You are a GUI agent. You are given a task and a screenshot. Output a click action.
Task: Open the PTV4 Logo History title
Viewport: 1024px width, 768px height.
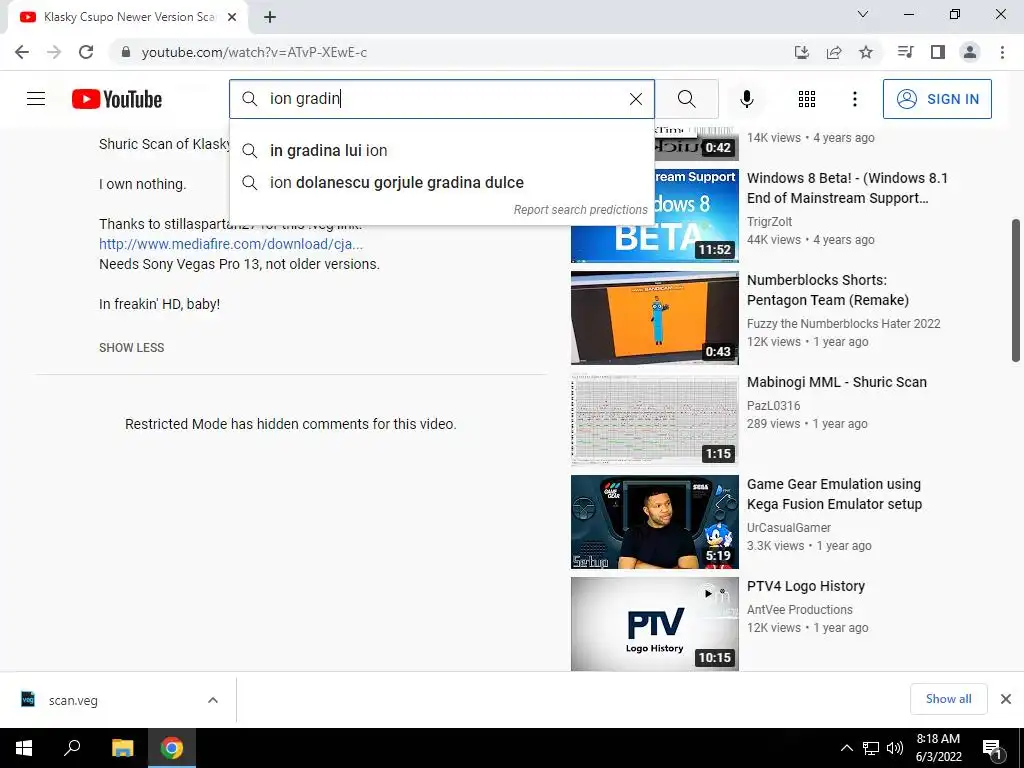(x=806, y=586)
